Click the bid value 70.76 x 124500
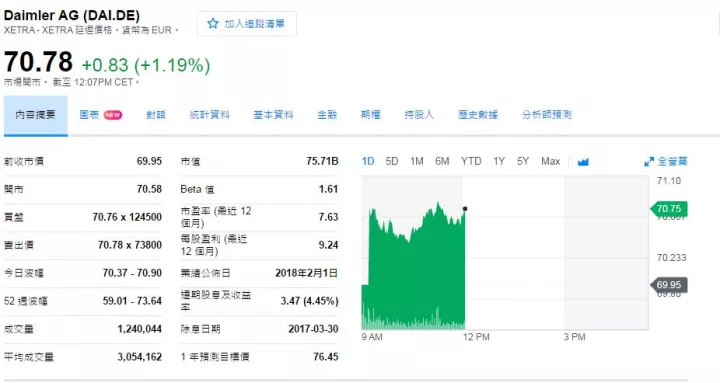The image size is (720, 383). pyautogui.click(x=127, y=217)
